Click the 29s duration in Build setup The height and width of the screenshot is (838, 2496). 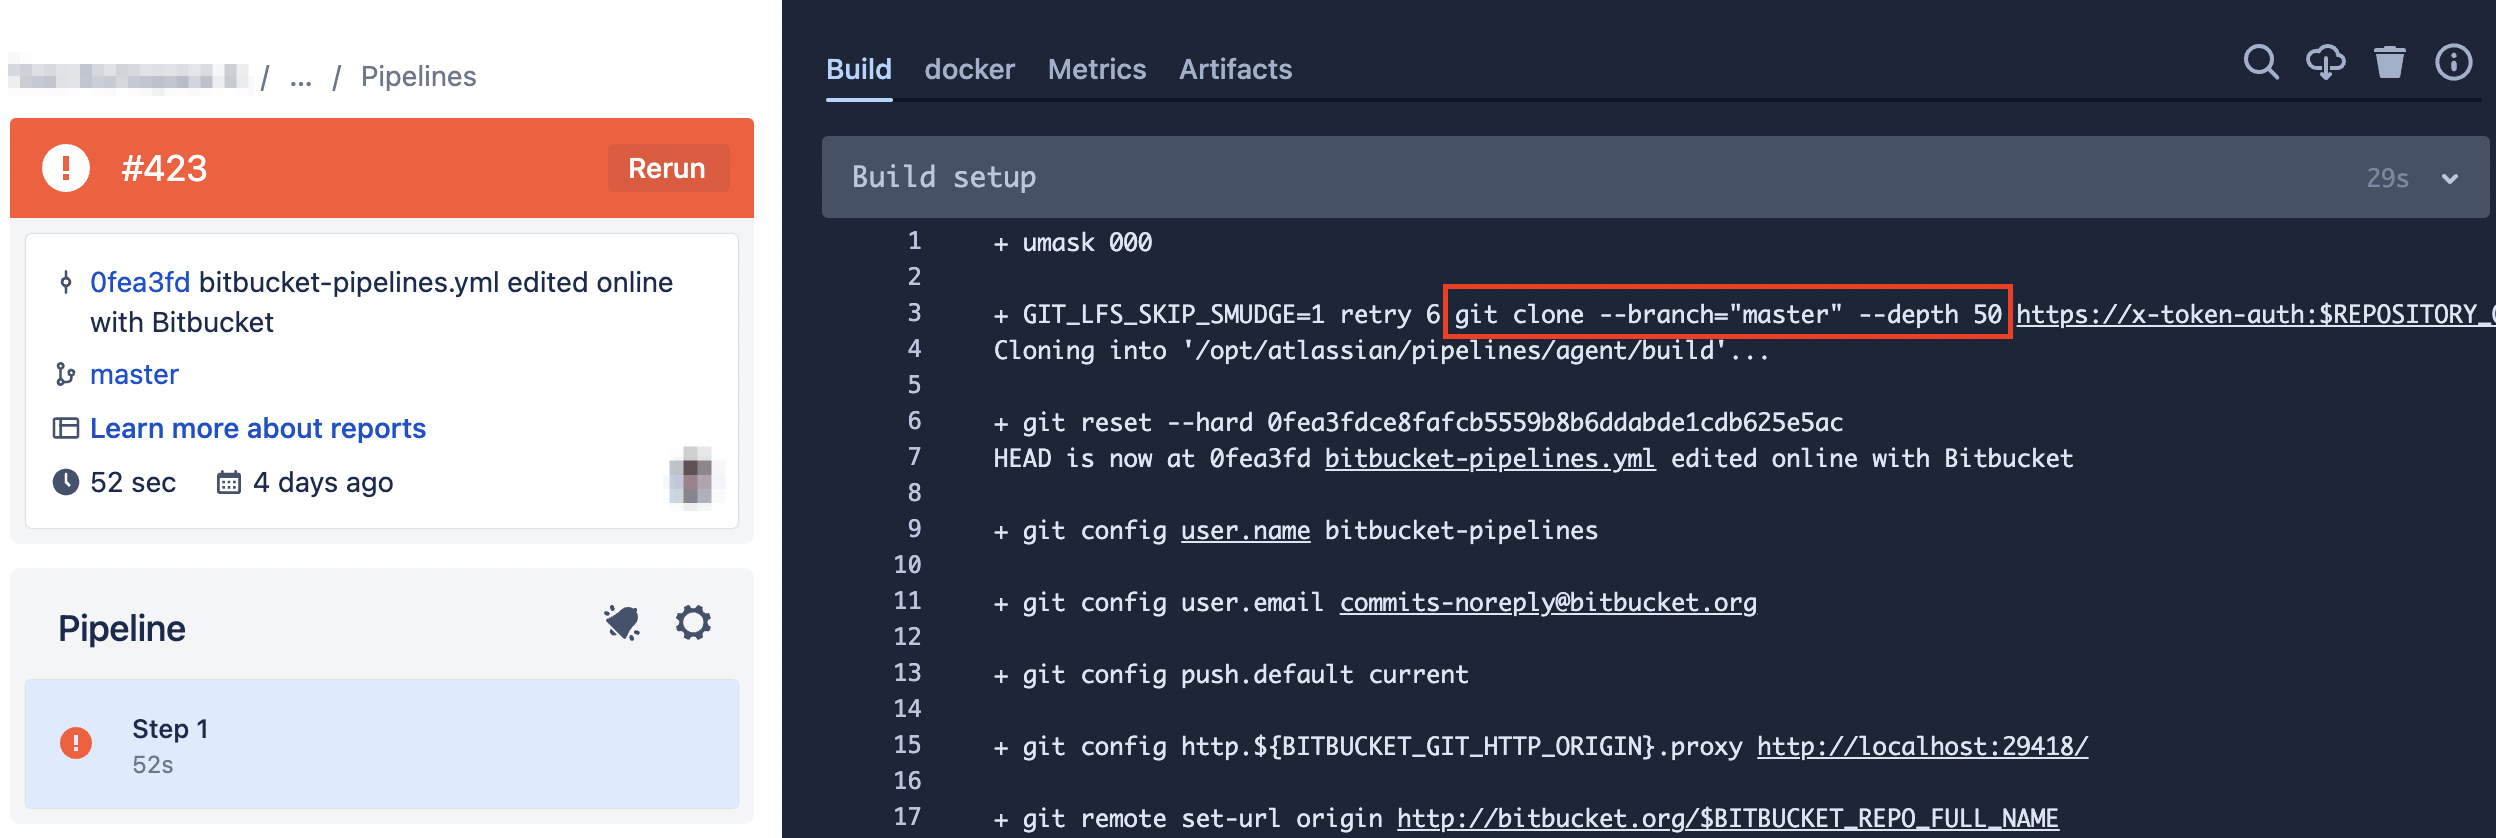[2387, 178]
